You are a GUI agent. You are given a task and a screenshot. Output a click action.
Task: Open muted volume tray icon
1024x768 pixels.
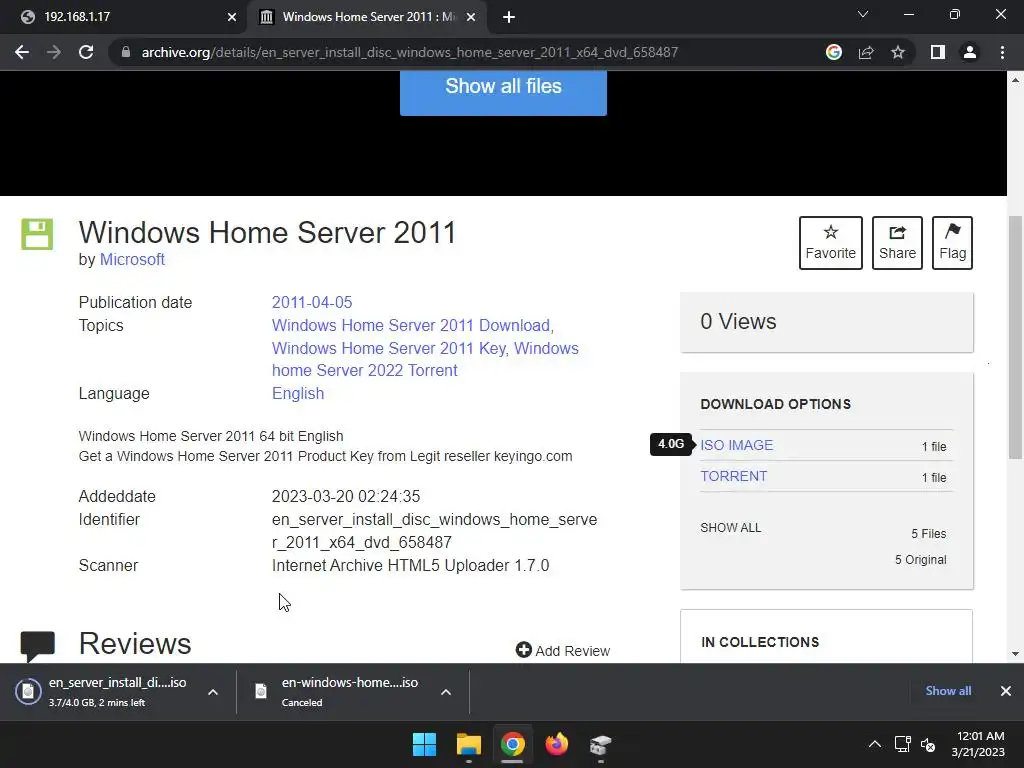[928, 744]
